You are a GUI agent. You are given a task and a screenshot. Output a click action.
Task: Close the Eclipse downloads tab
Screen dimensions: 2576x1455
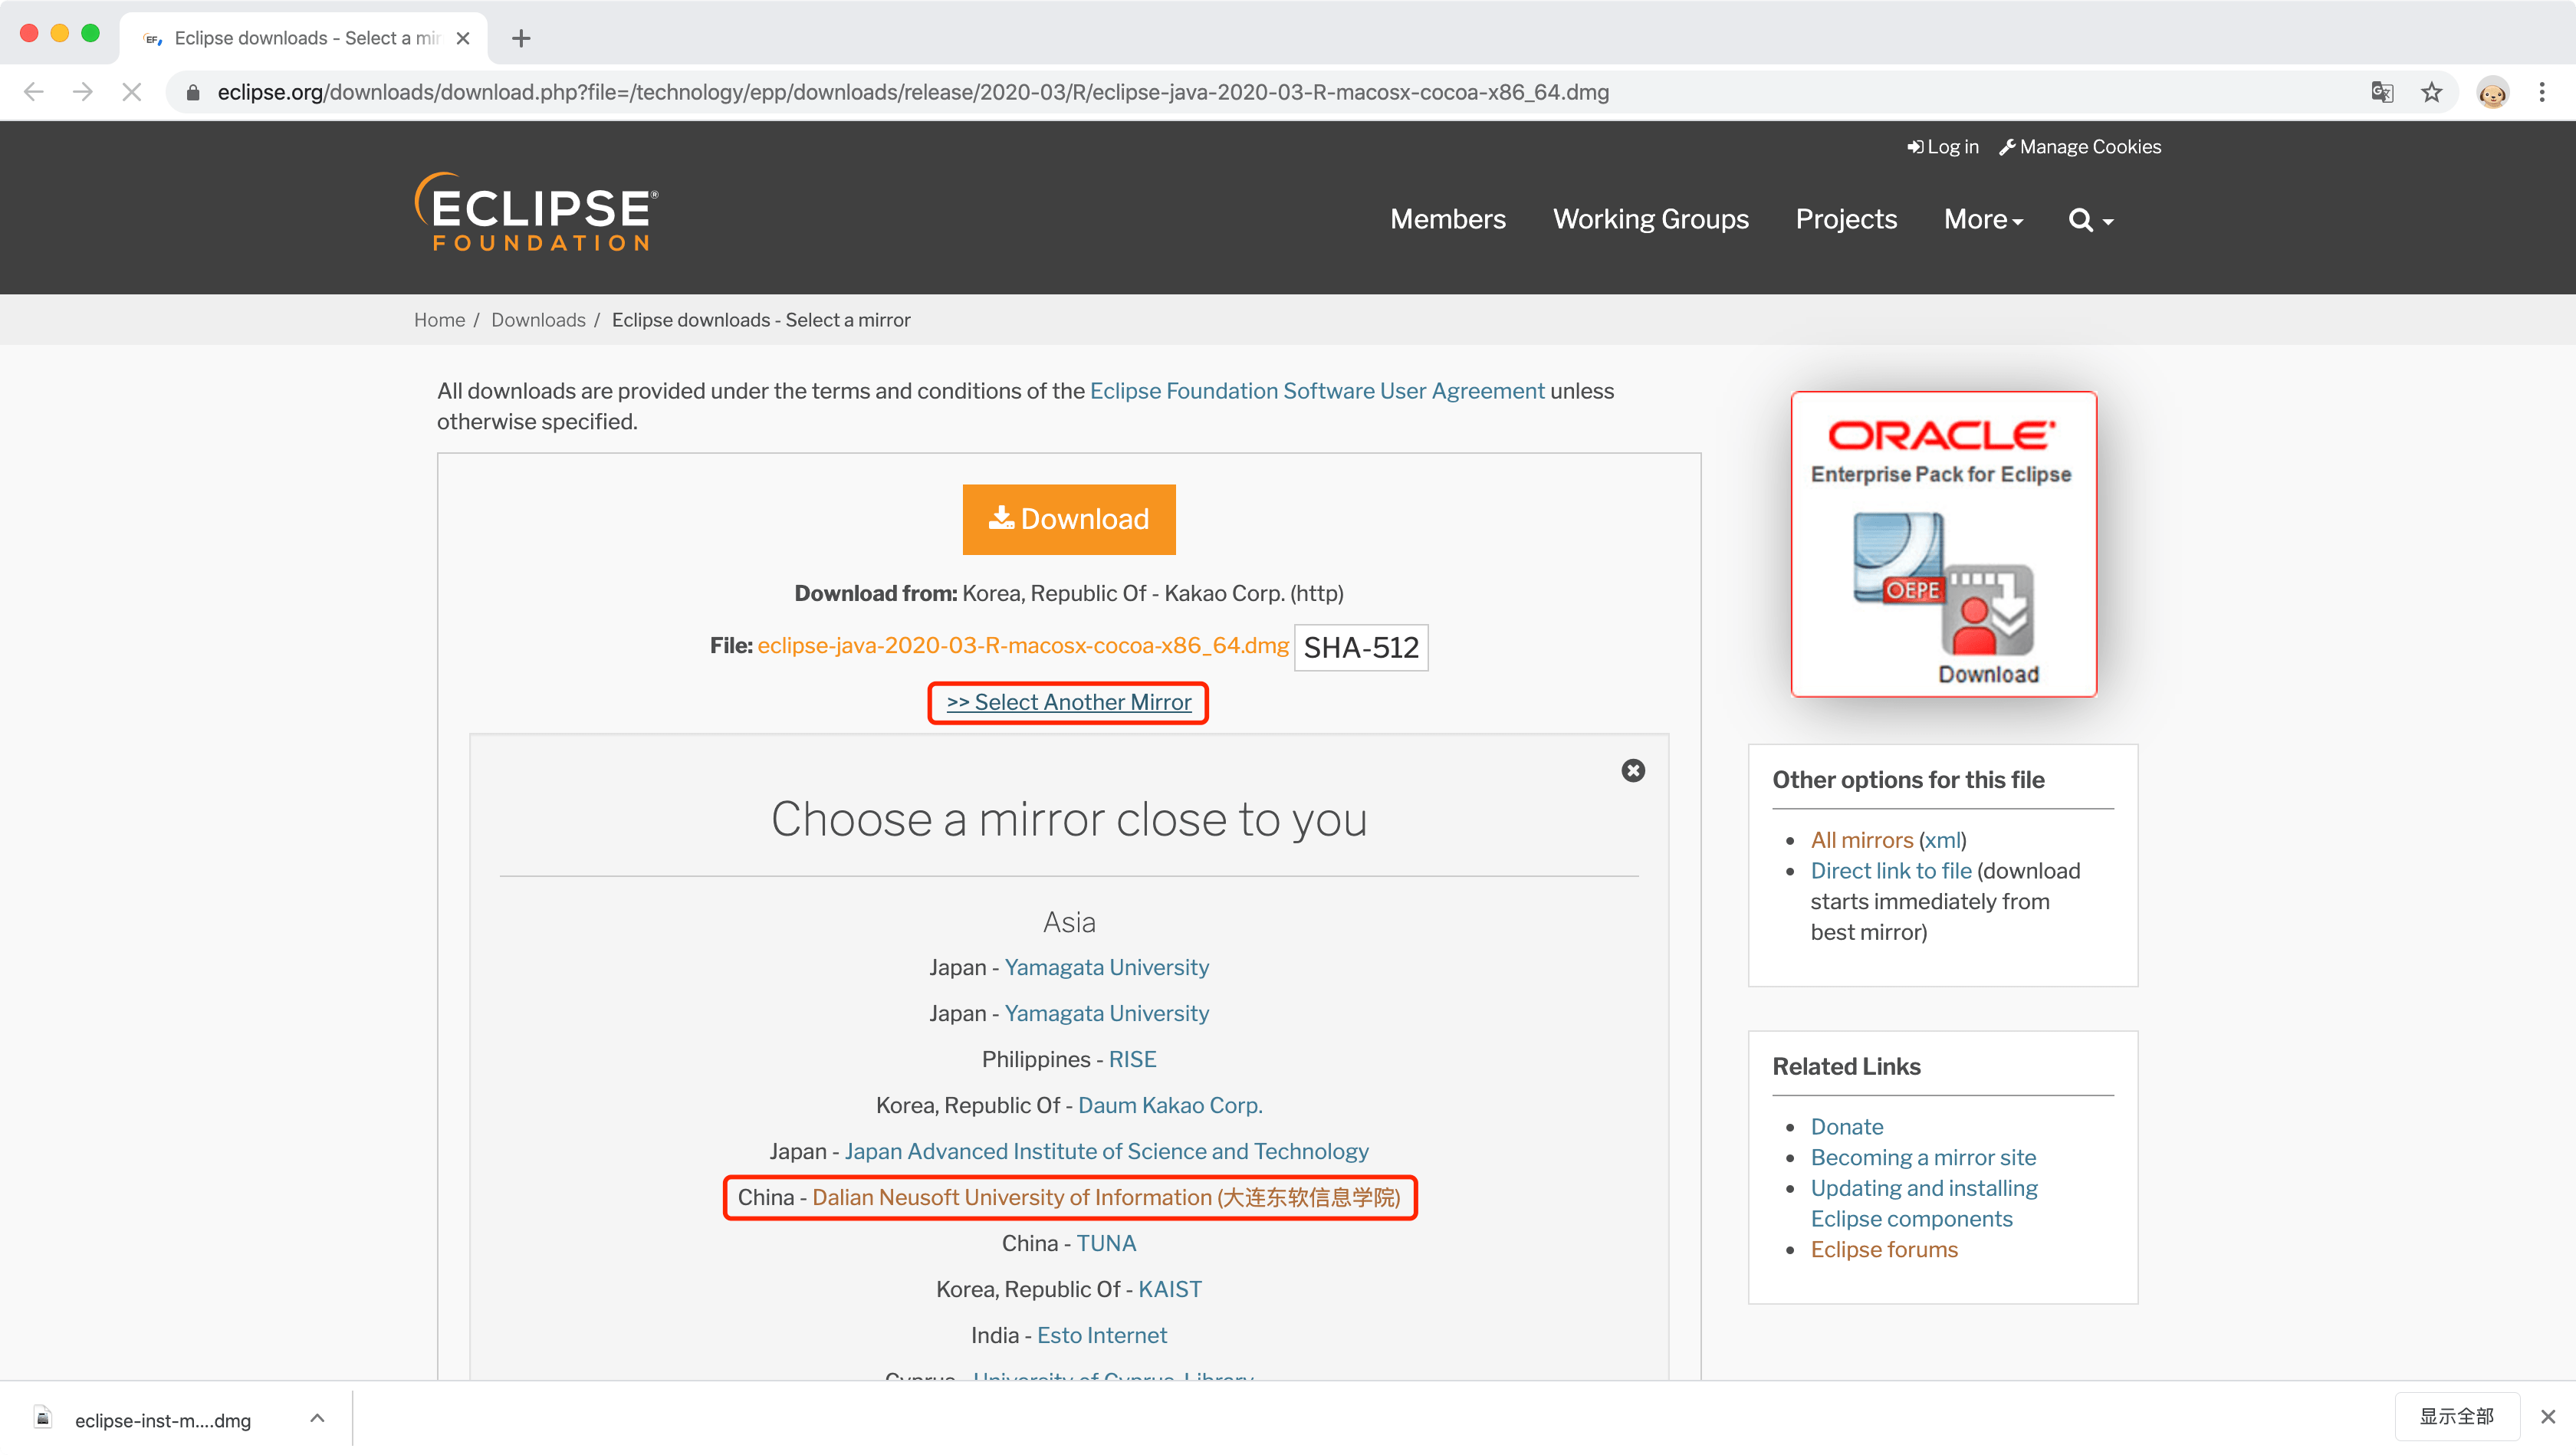463,38
